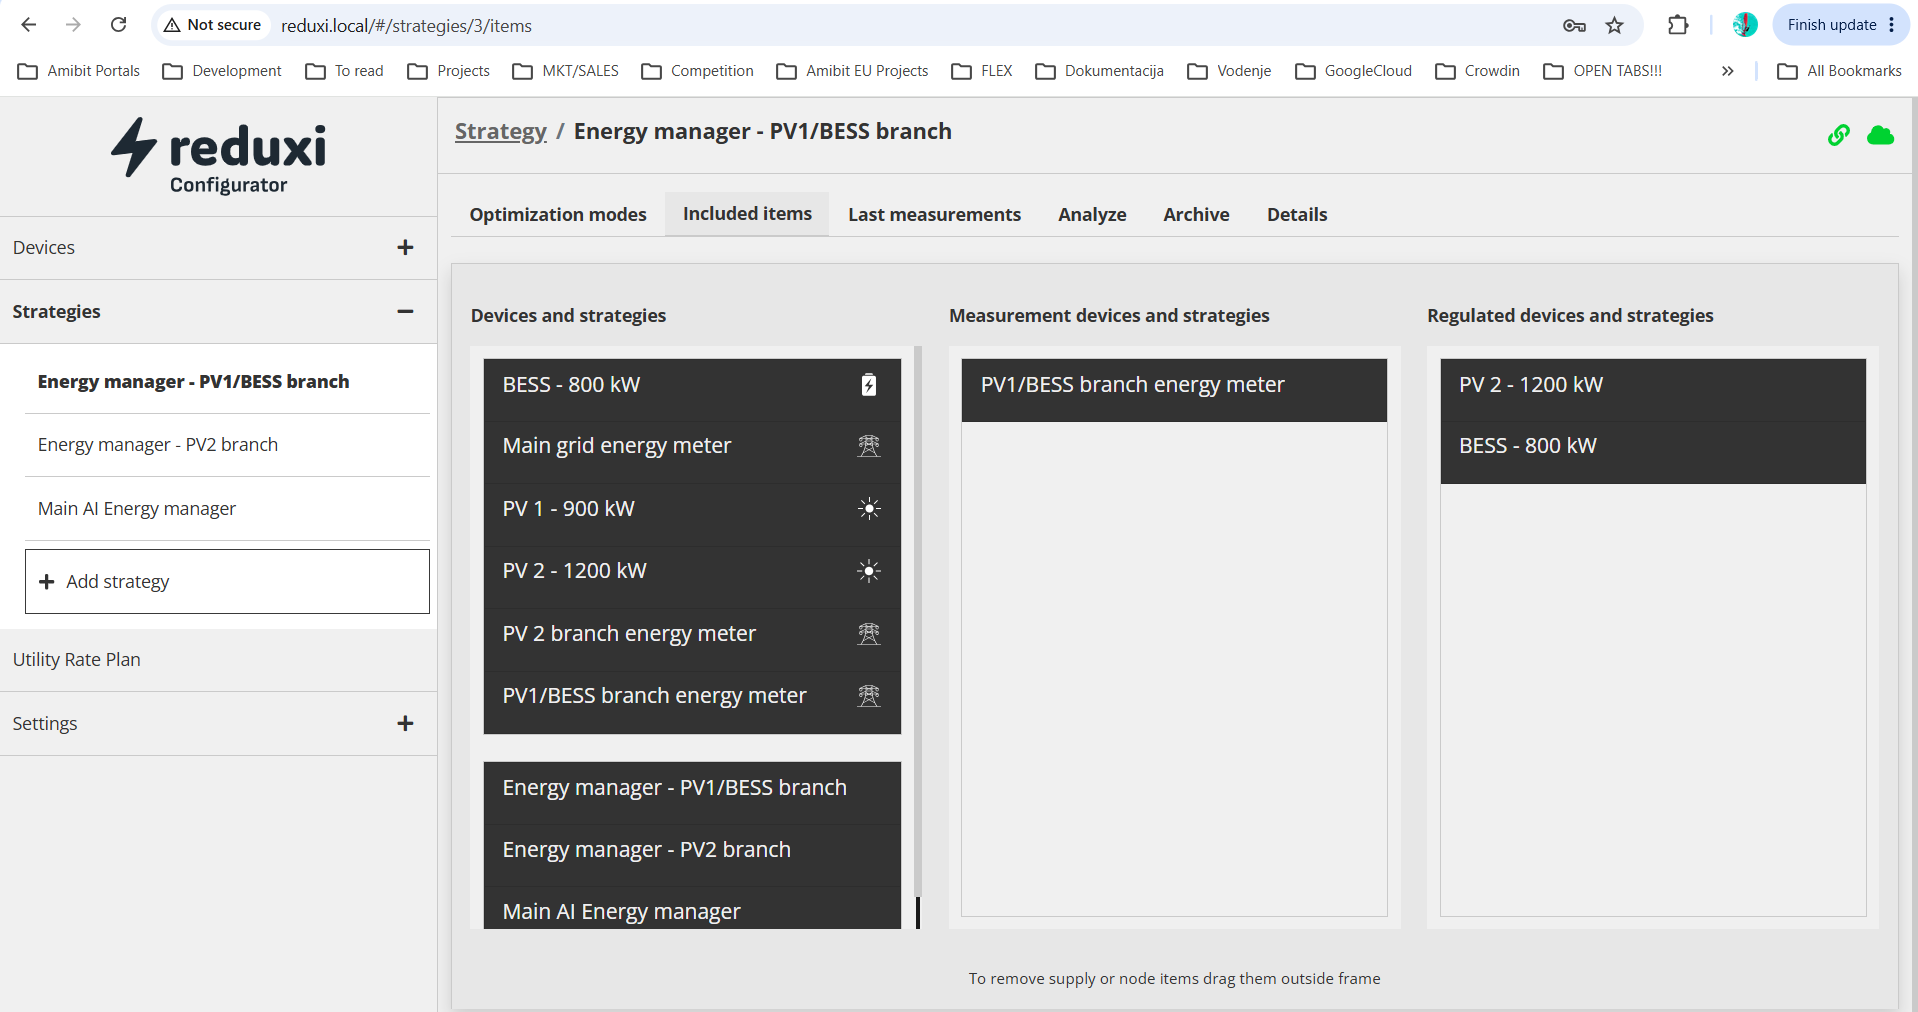Select Main grid energy meter item text
The height and width of the screenshot is (1012, 1918).
[x=616, y=446]
